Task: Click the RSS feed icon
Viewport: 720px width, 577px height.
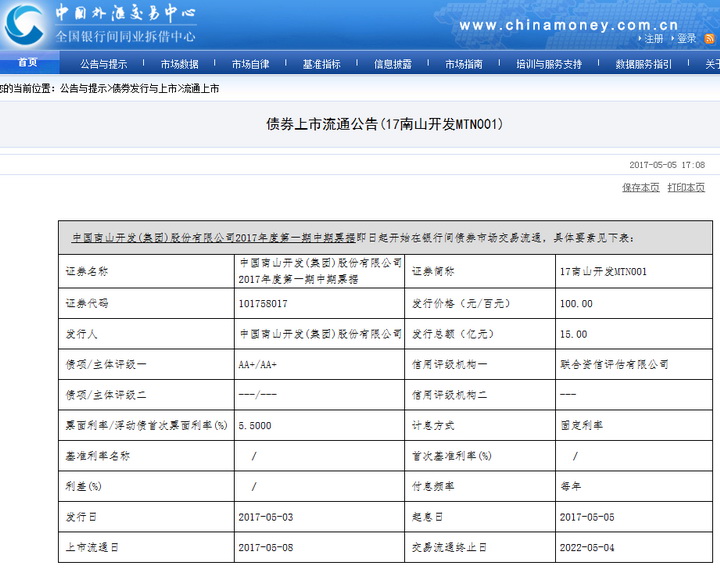Action: pyautogui.click(x=709, y=39)
